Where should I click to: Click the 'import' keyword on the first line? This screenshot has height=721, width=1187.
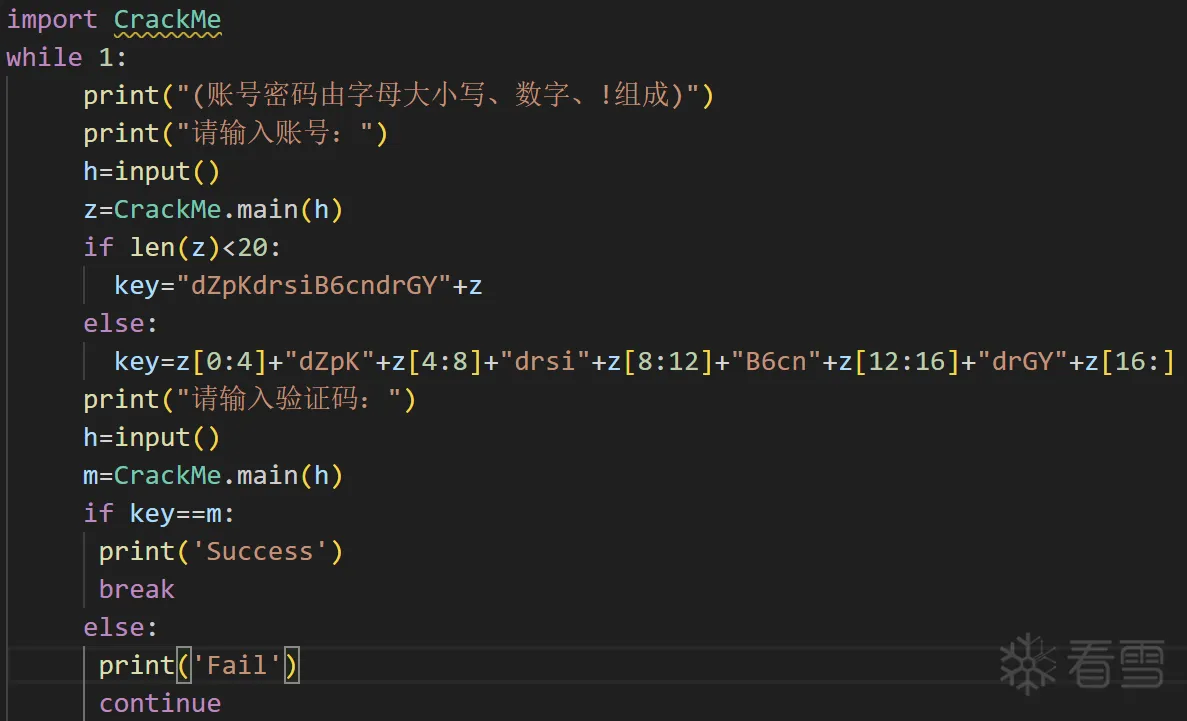point(52,19)
